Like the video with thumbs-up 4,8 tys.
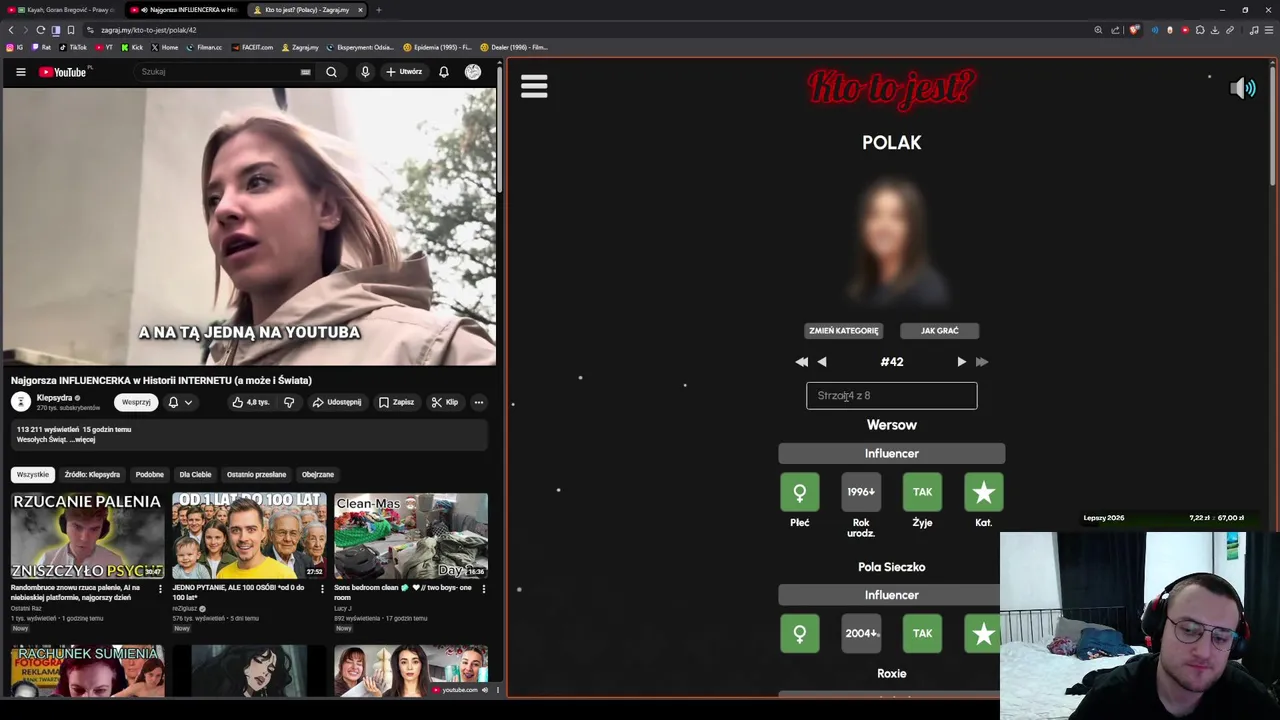Viewport: 1280px width, 720px height. click(x=250, y=402)
